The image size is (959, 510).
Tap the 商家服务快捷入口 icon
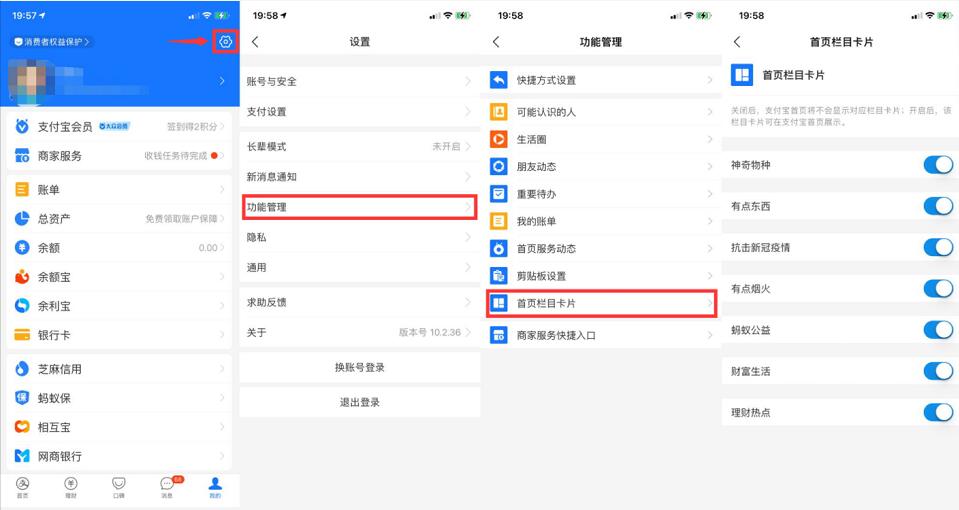(498, 335)
